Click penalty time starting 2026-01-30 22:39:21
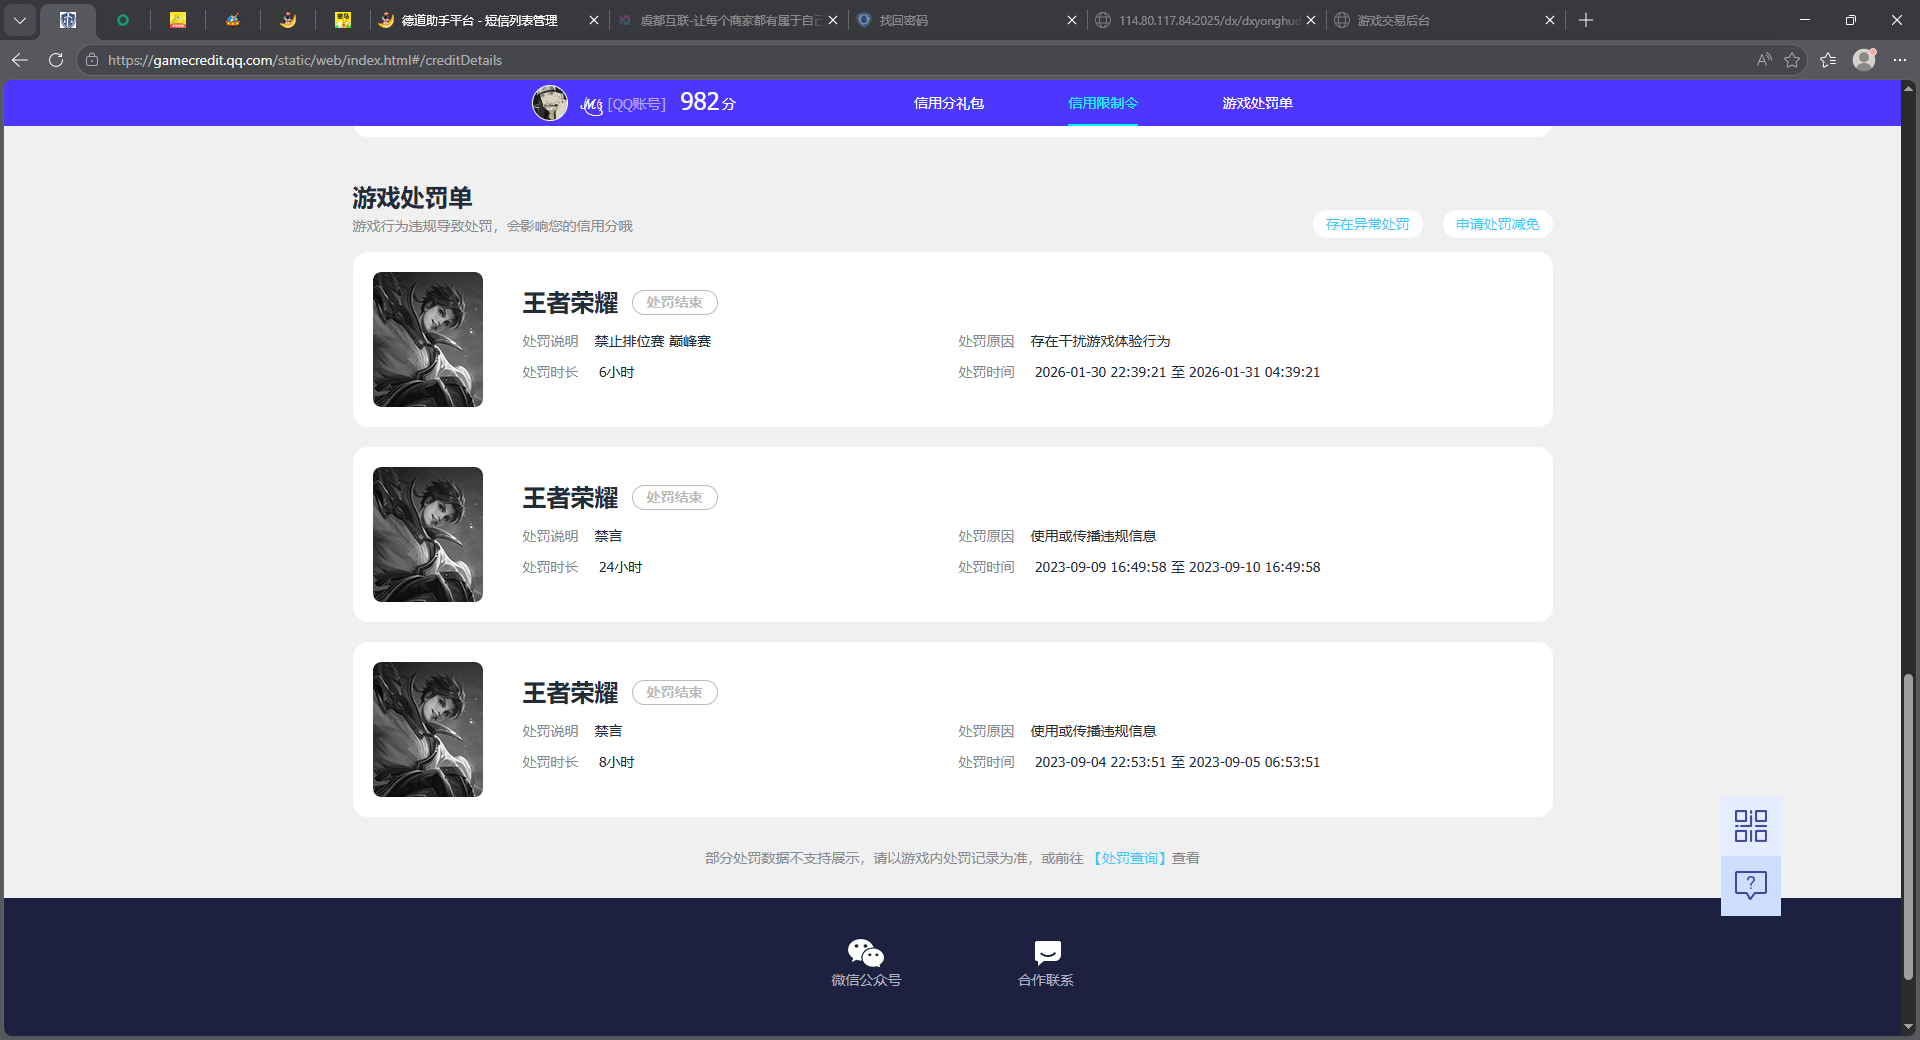 point(1177,372)
